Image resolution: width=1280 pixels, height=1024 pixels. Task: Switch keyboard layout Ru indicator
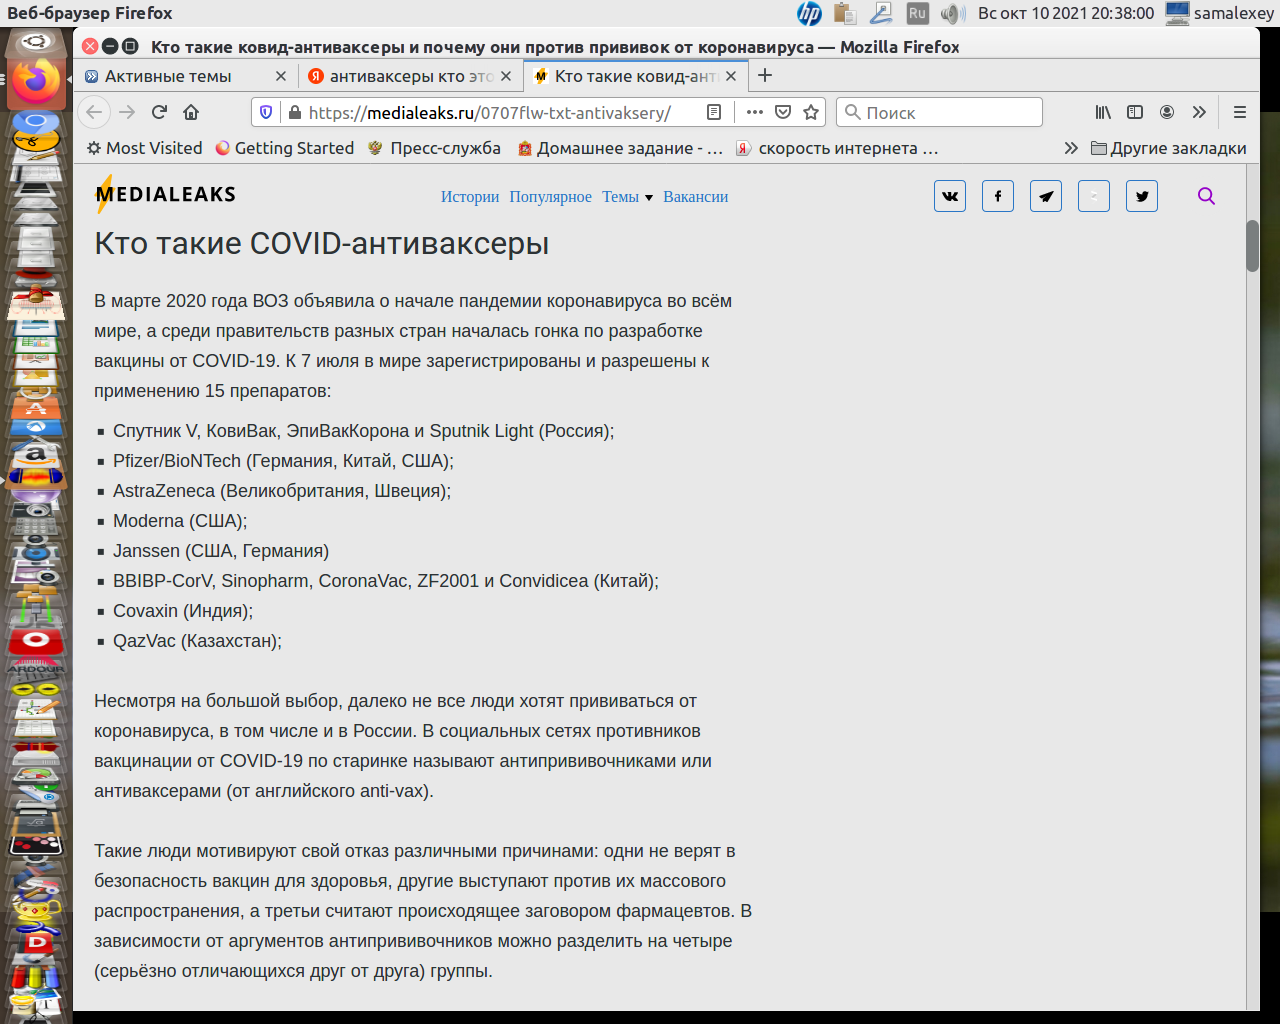tap(917, 13)
